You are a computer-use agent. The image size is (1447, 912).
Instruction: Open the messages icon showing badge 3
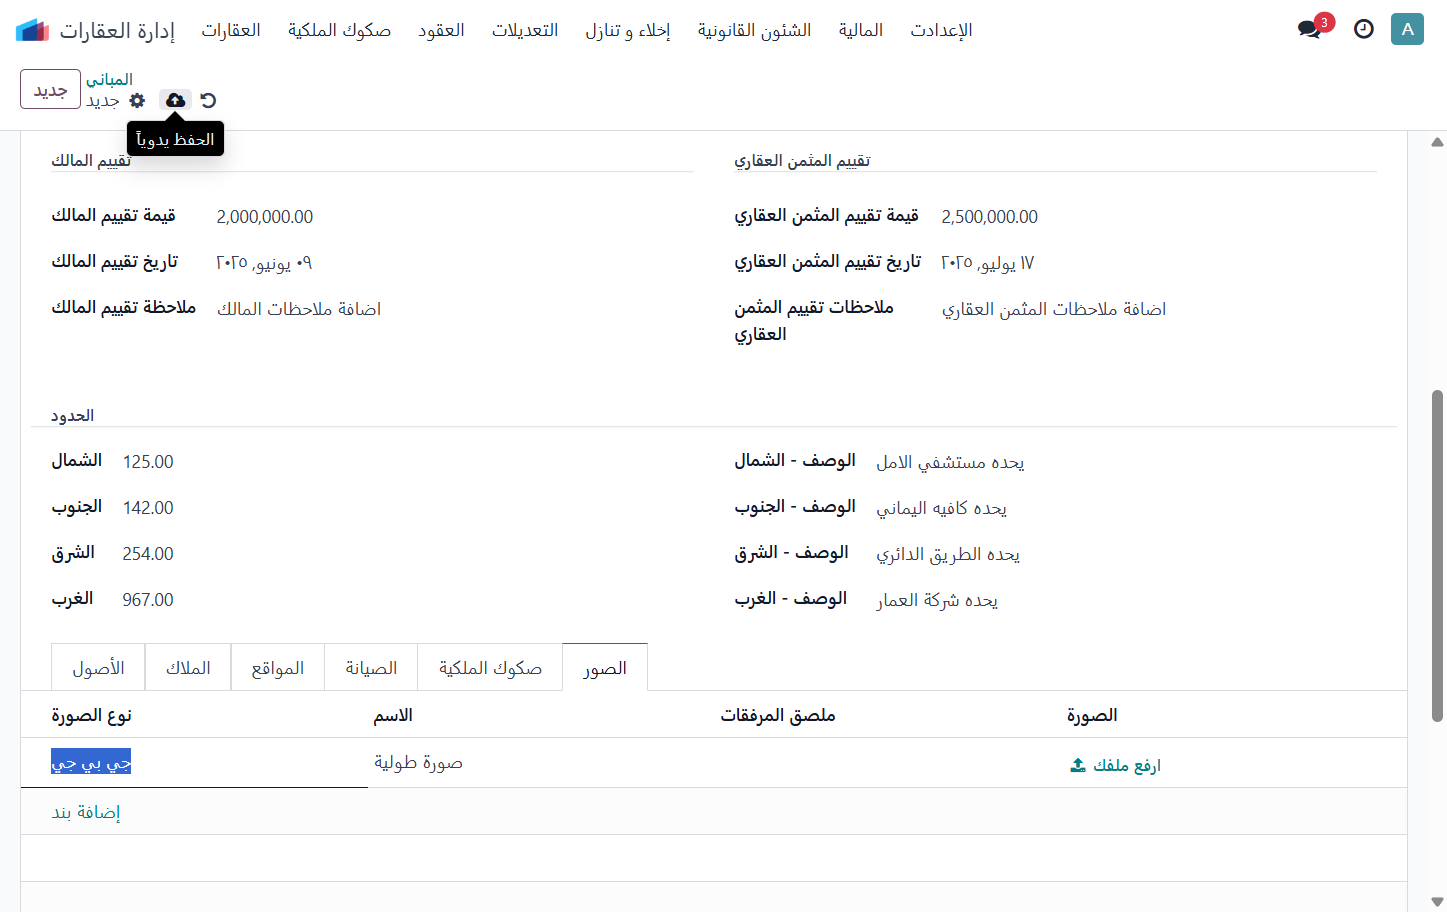pyautogui.click(x=1310, y=29)
